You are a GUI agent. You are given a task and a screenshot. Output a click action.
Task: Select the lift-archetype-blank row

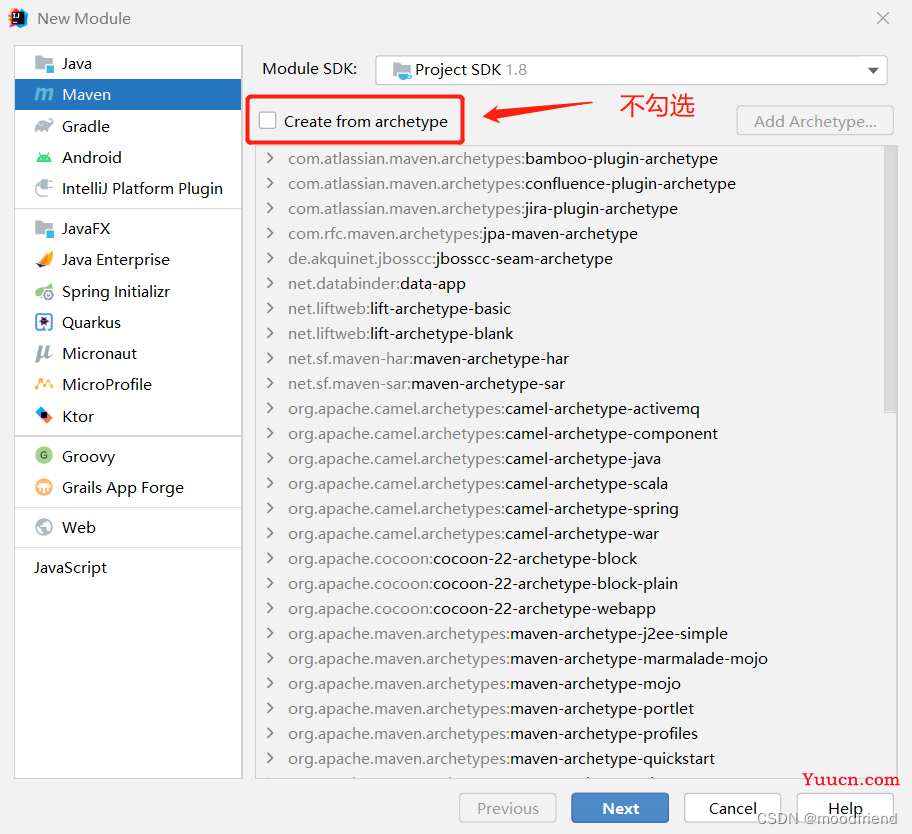click(570, 333)
